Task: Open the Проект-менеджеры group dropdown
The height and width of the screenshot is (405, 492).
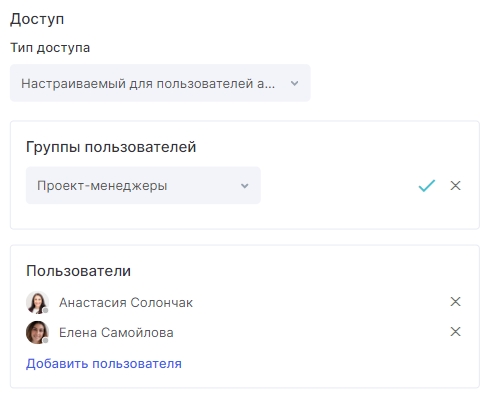Action: 143,185
